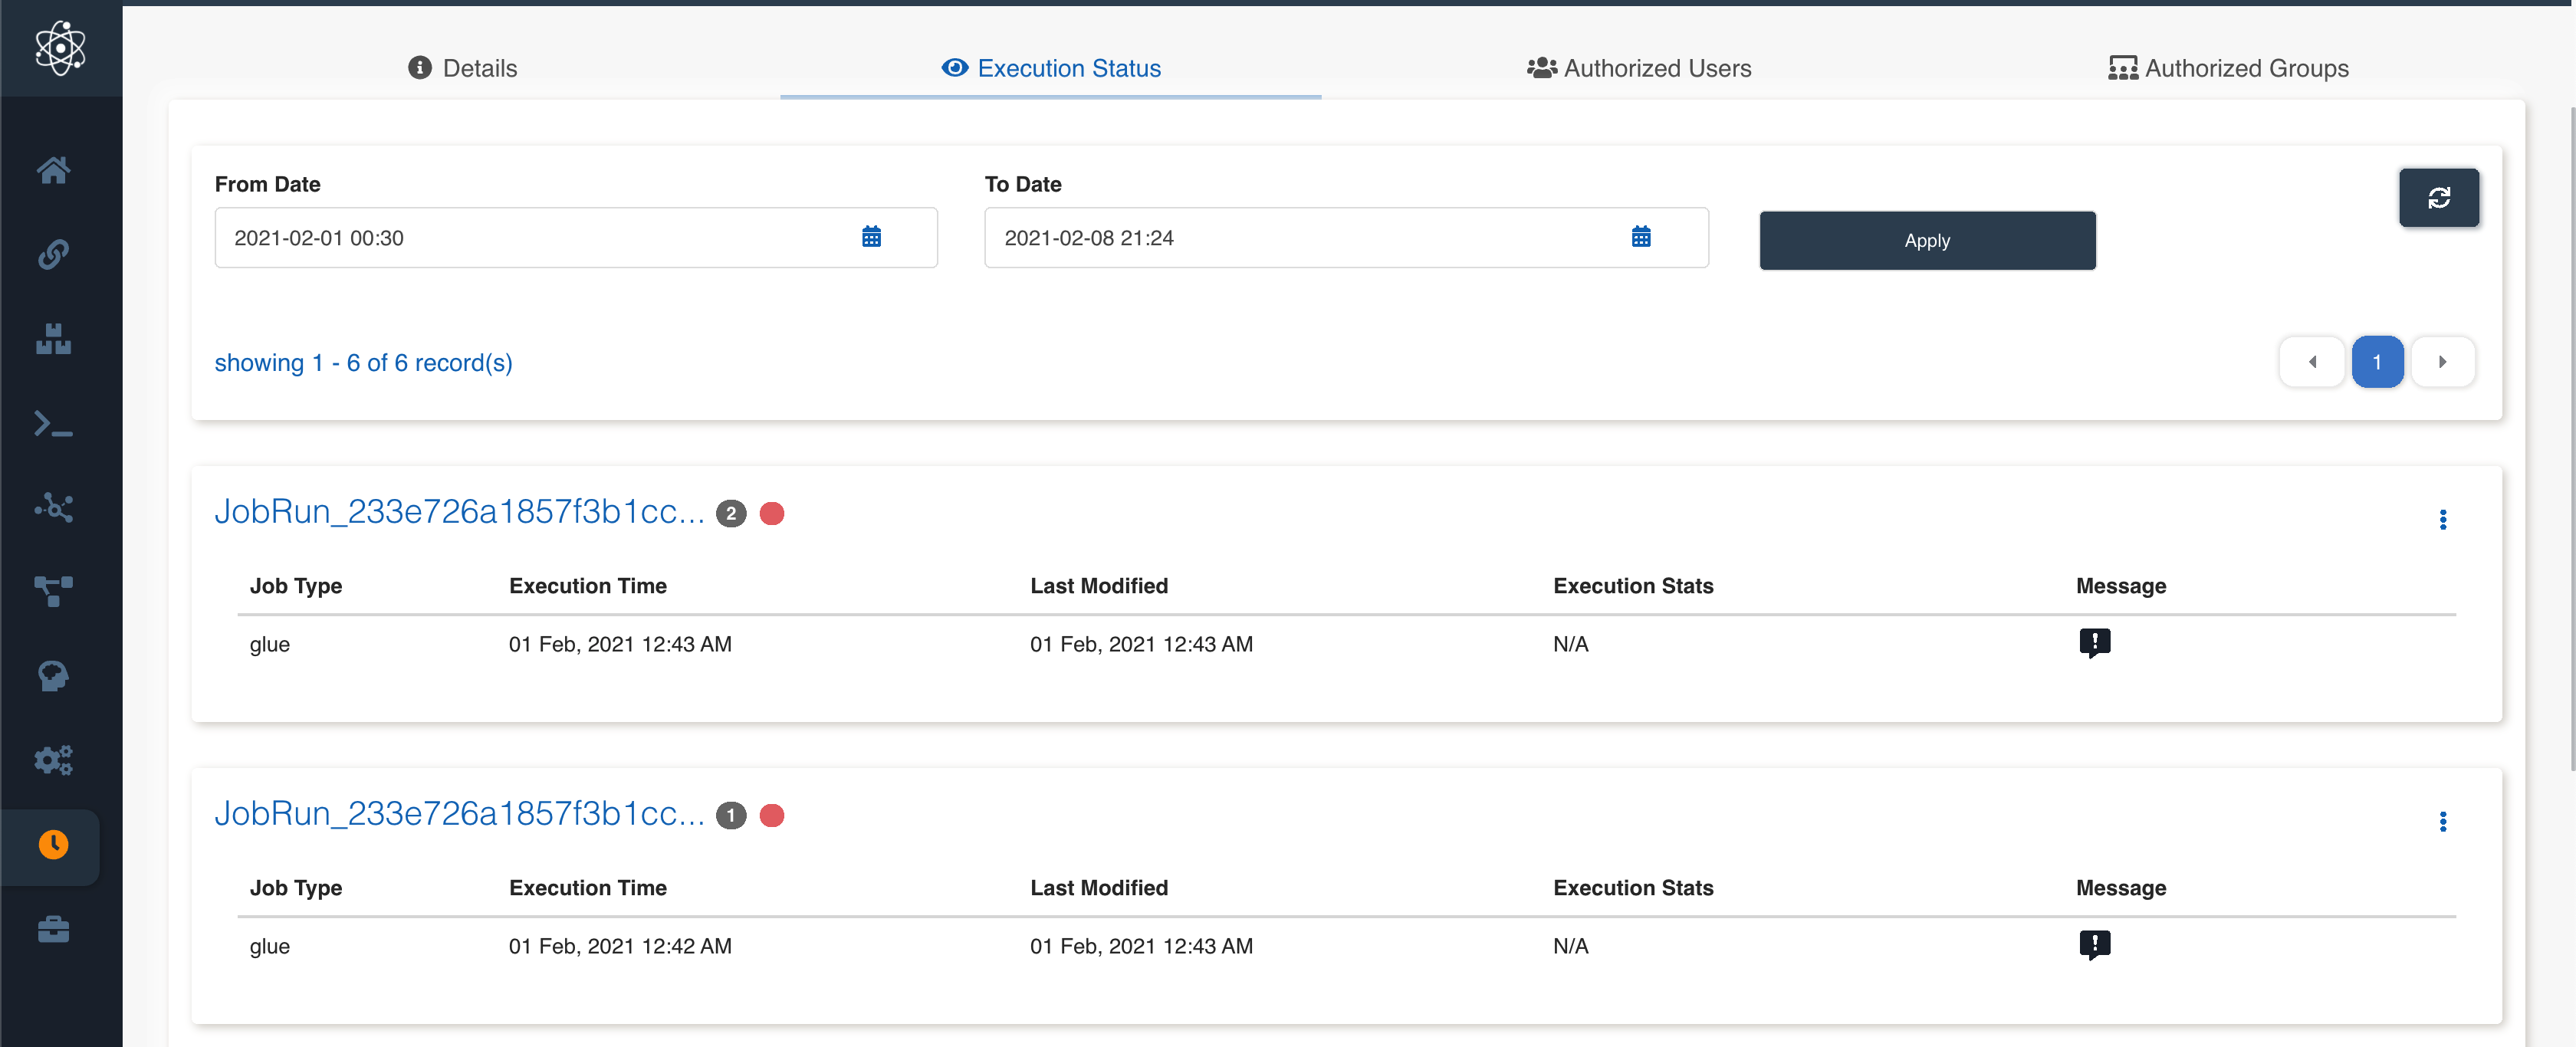Open the From Date calendar picker
The image size is (2576, 1047).
[871, 237]
